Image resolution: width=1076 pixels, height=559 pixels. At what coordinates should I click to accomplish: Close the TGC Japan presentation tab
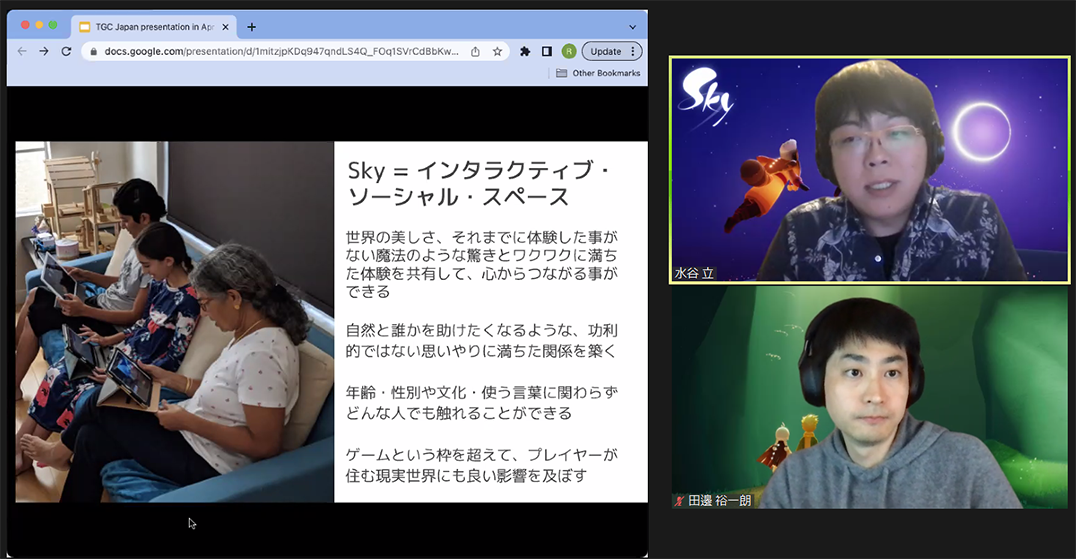click(225, 27)
